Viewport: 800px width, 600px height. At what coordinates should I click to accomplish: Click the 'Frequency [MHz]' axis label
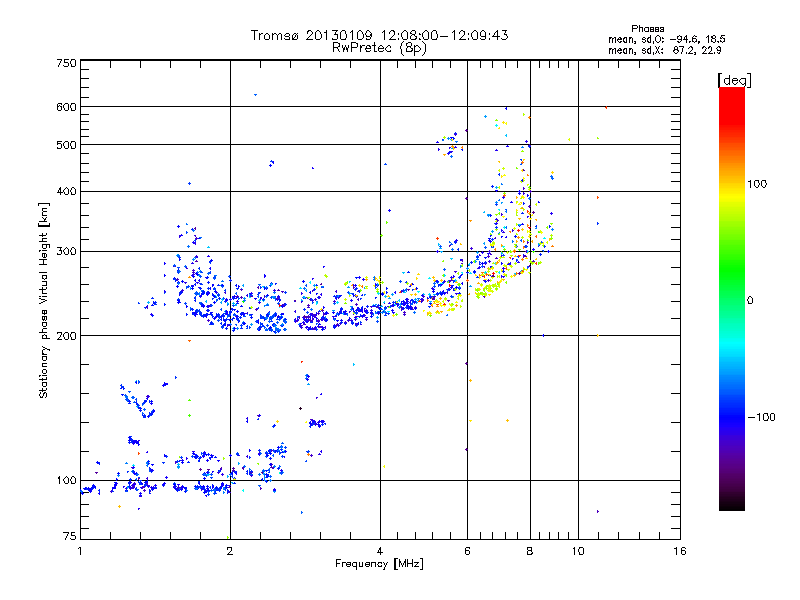coord(379,564)
